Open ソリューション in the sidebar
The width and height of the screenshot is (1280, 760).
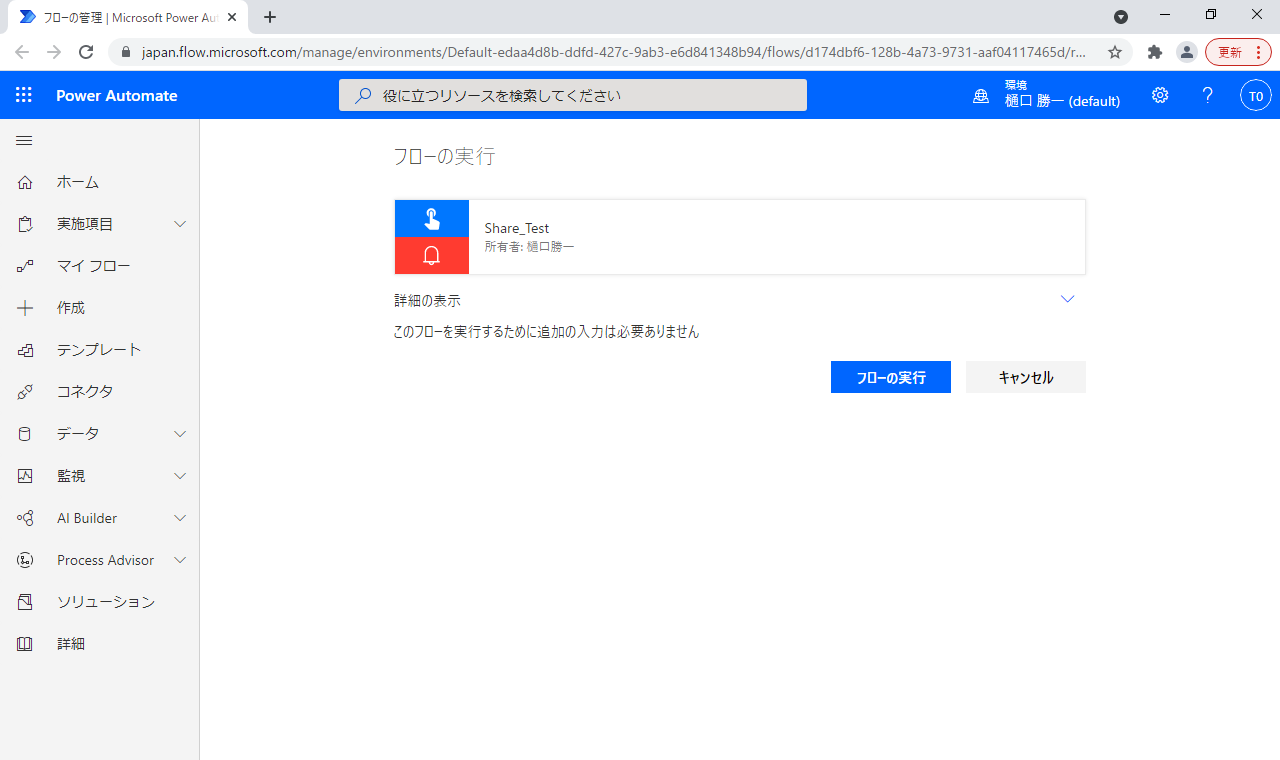(106, 602)
